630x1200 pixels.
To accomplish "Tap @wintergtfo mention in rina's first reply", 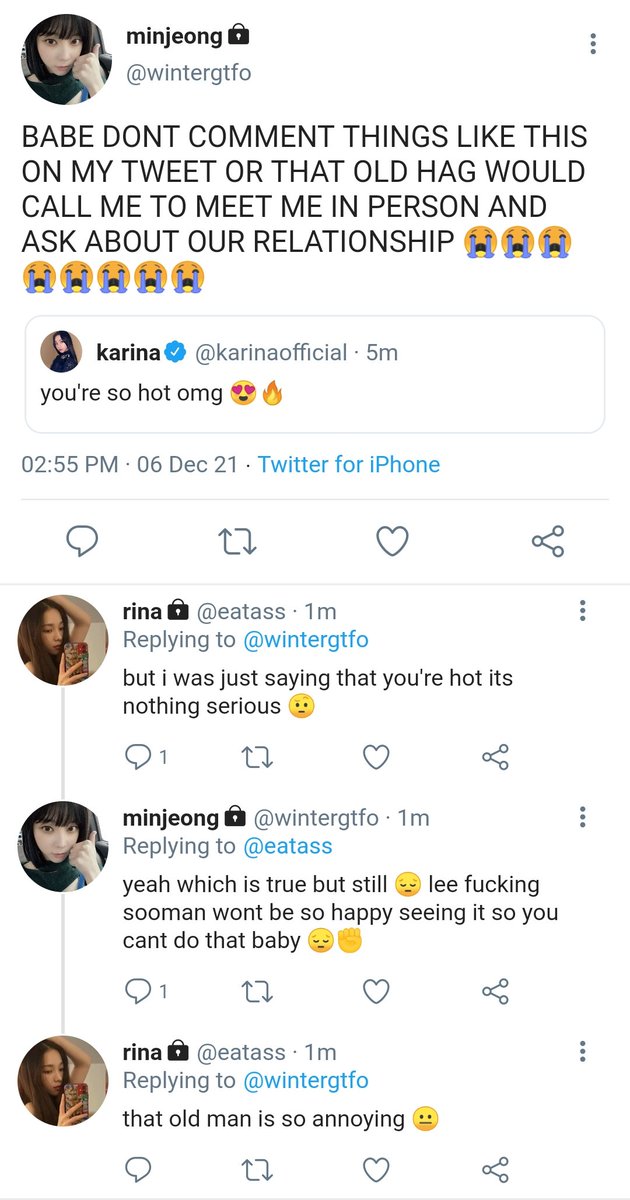I will [305, 640].
